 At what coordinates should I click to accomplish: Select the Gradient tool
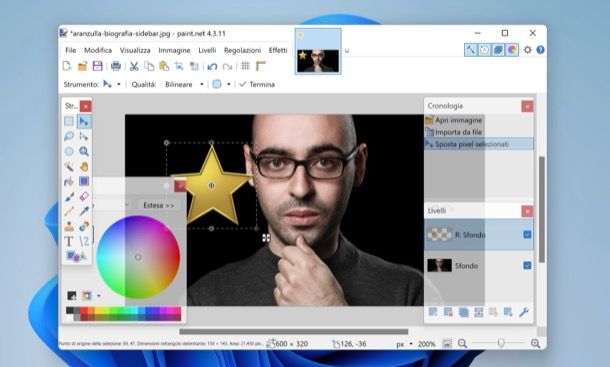84,181
